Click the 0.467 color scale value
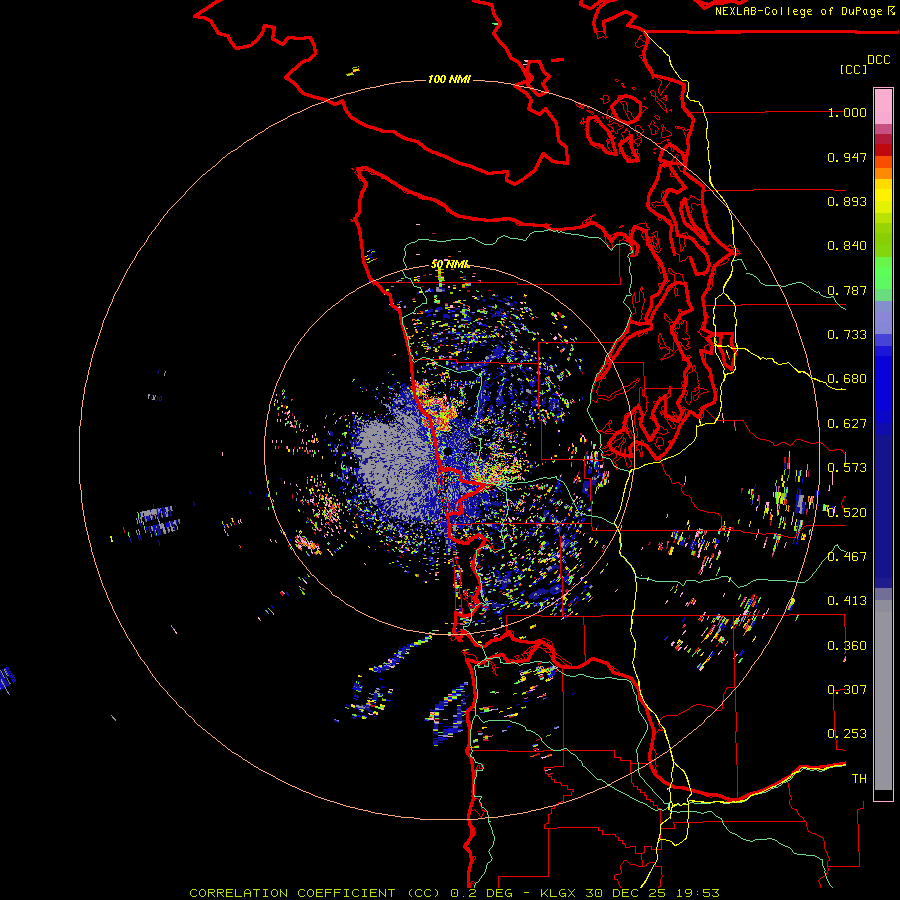This screenshot has width=900, height=900. click(x=847, y=557)
